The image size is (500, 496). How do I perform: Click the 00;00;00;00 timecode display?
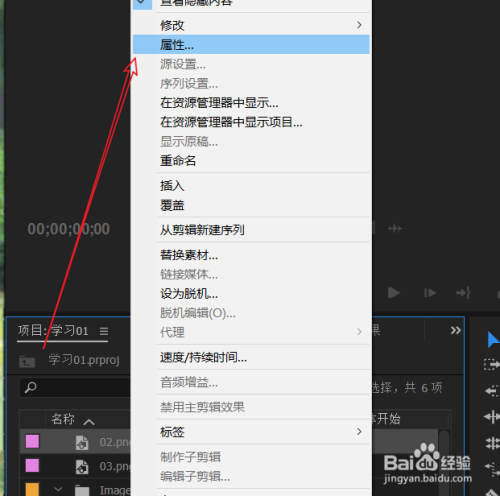(x=68, y=229)
